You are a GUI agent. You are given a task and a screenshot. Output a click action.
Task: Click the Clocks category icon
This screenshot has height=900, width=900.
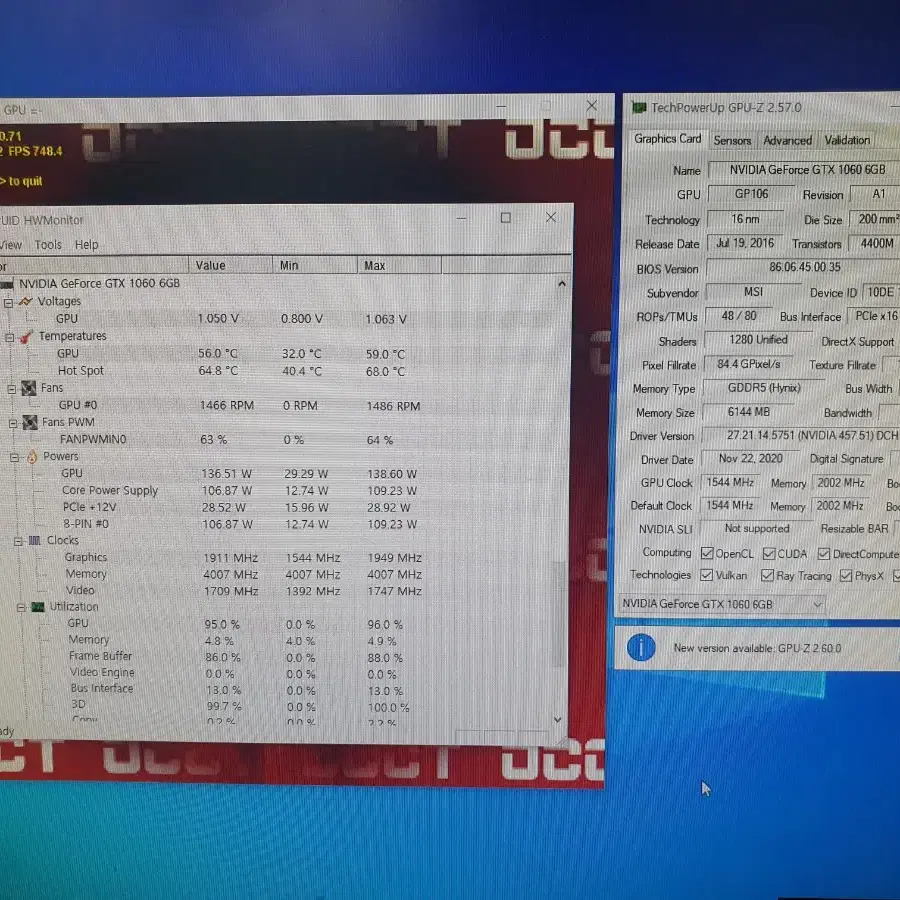tap(34, 541)
